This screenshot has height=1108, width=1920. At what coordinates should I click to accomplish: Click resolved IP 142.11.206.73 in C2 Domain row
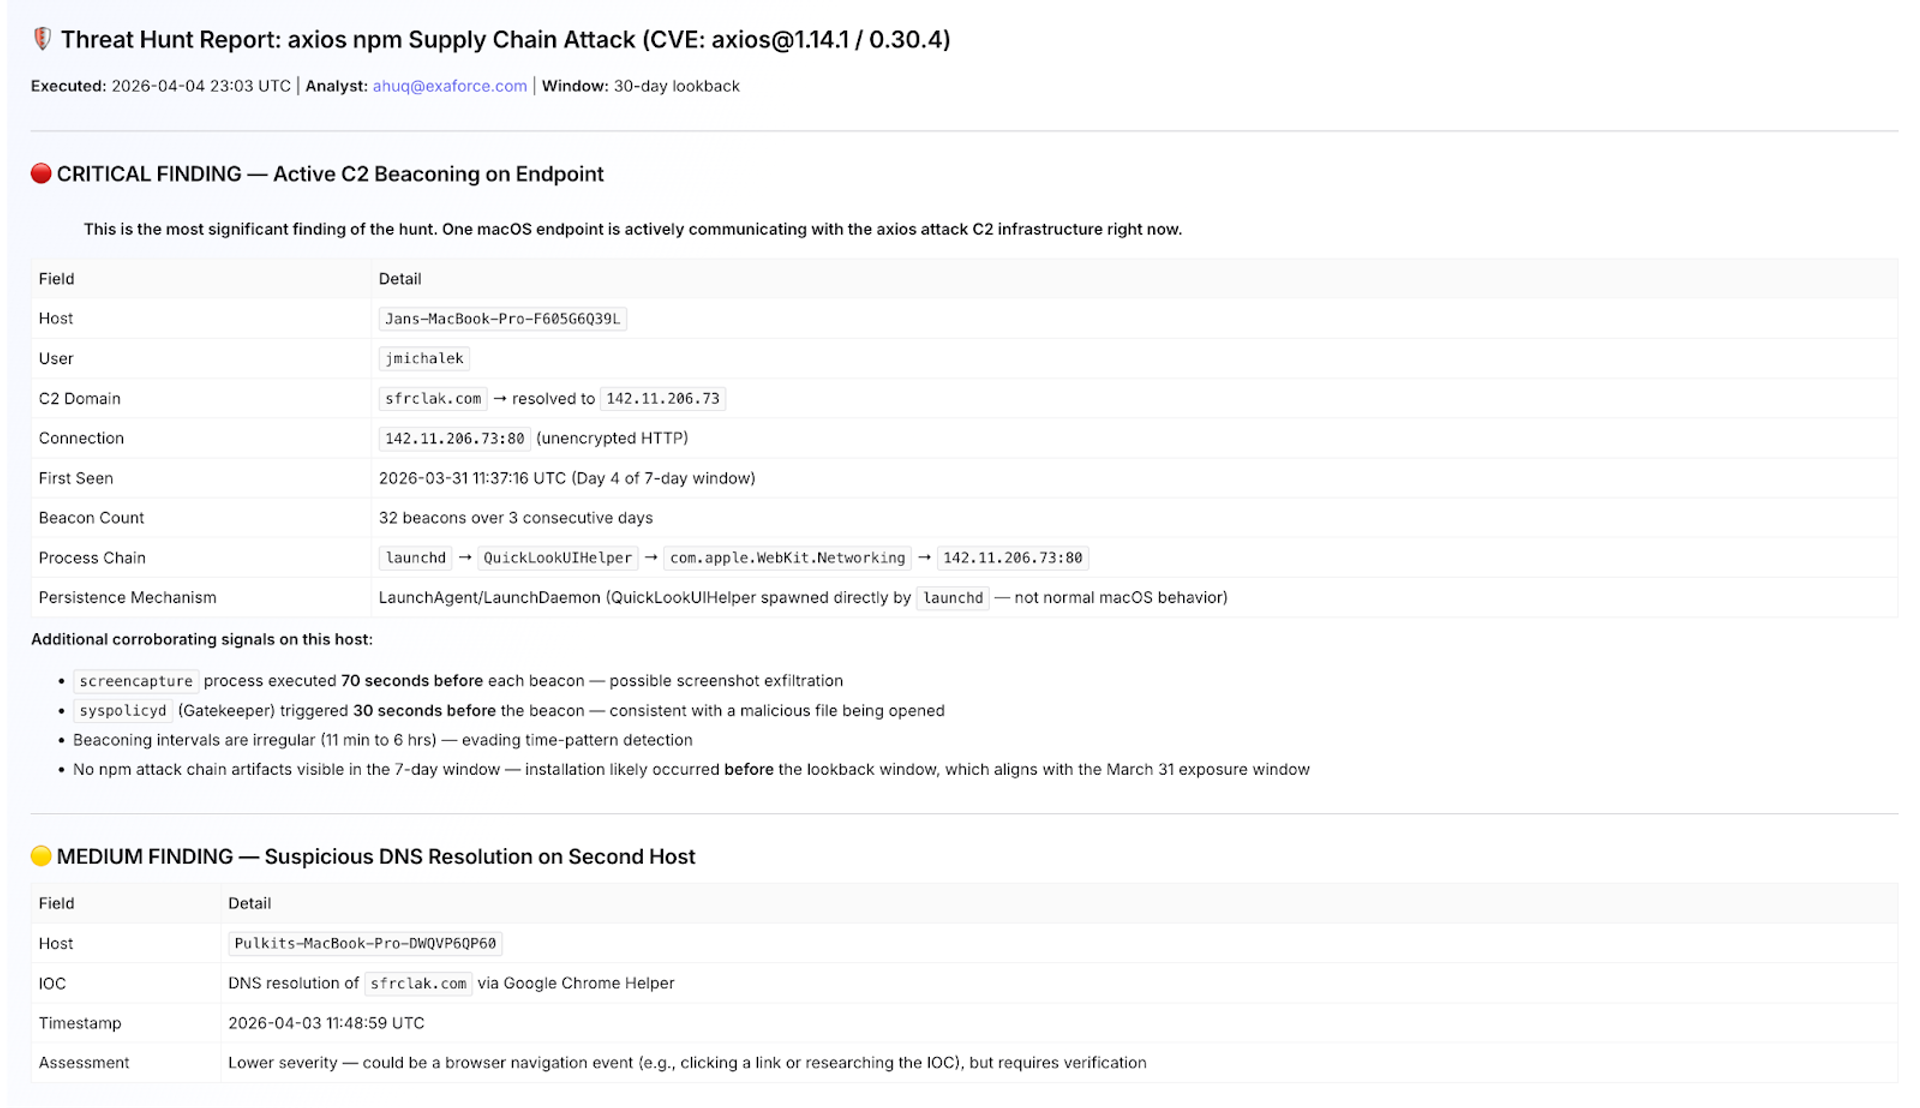tap(663, 398)
